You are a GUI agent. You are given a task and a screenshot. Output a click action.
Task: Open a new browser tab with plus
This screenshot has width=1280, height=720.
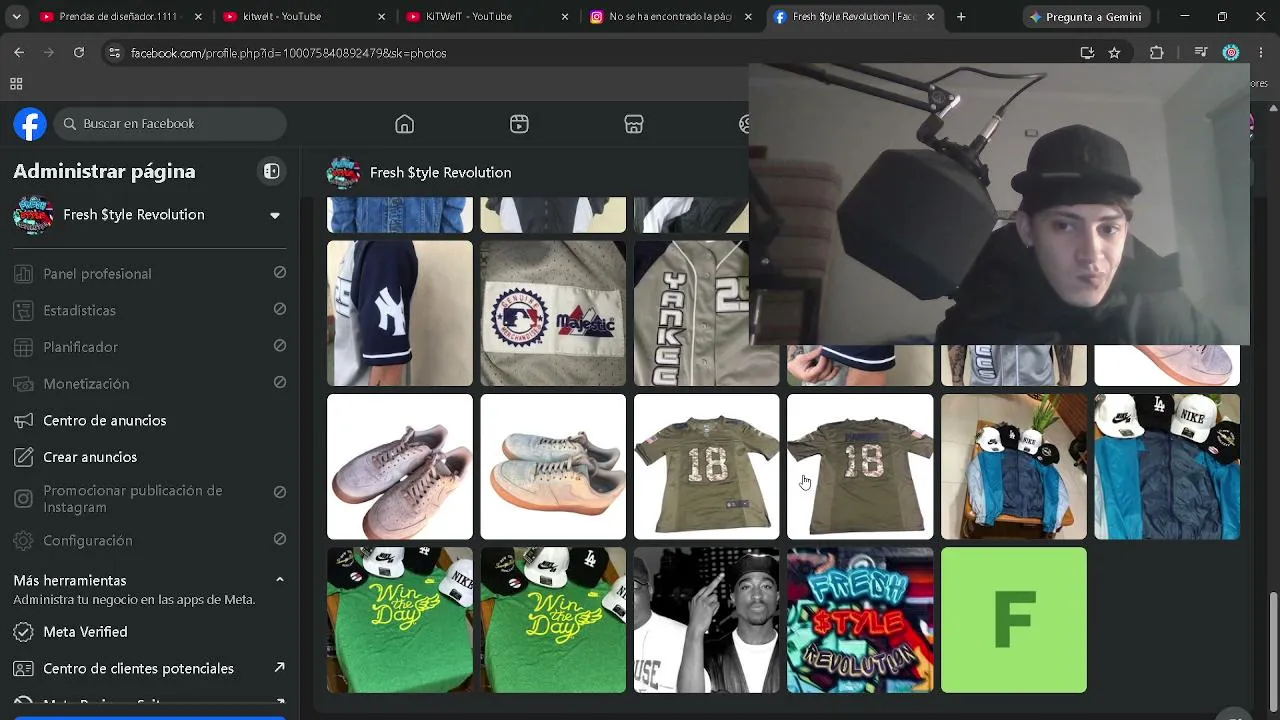point(961,17)
